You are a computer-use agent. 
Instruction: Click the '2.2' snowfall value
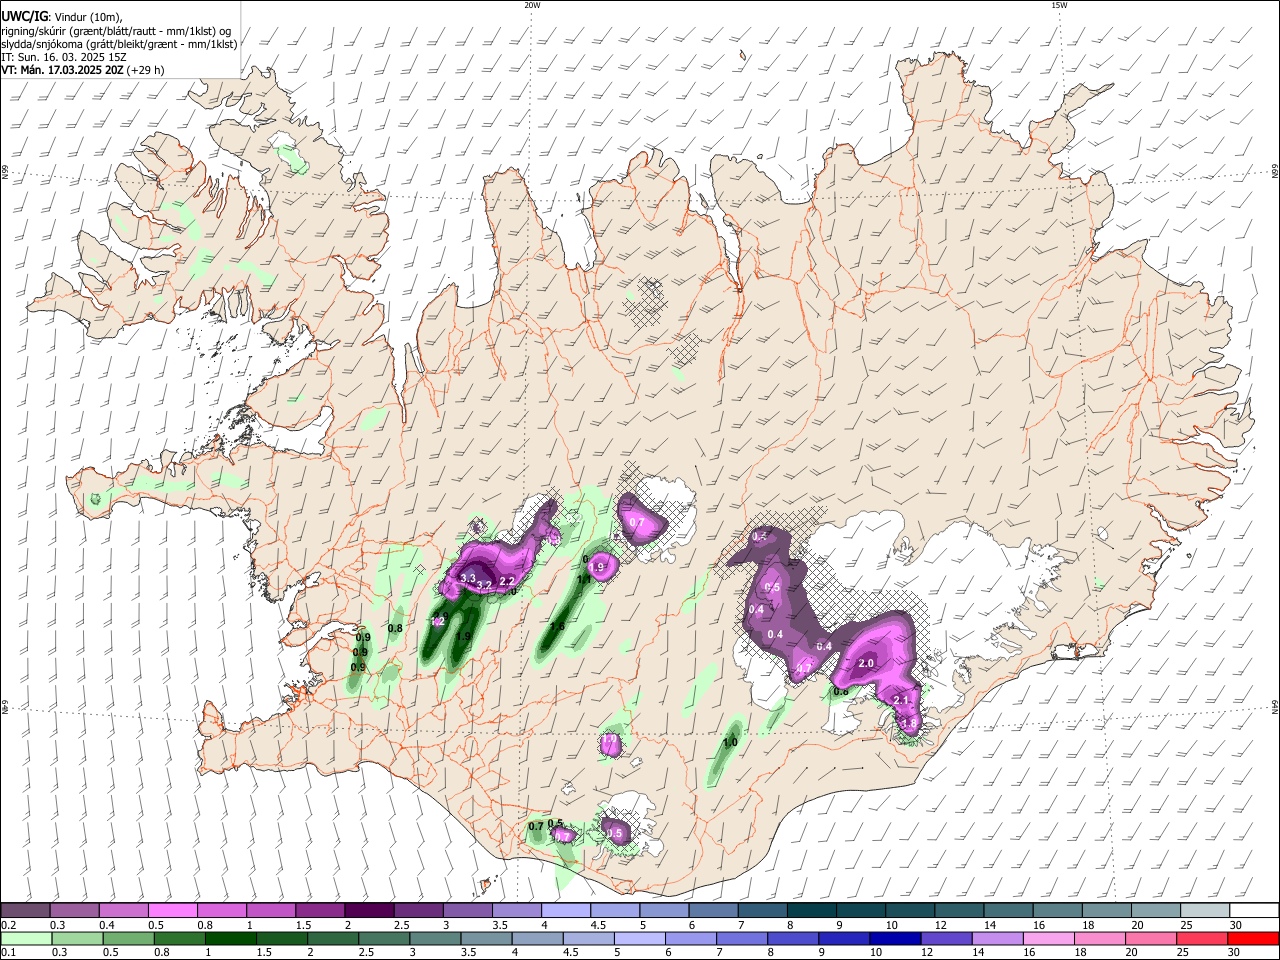coord(506,581)
